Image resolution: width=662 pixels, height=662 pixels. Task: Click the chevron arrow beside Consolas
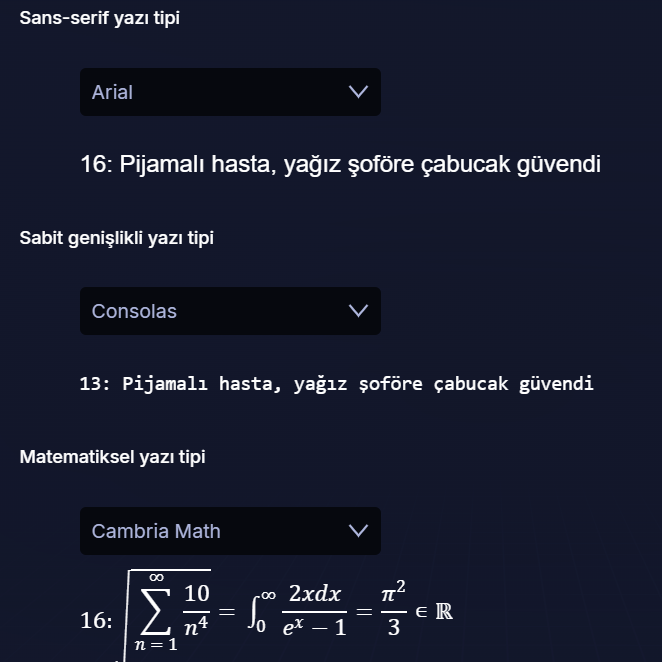pos(358,311)
